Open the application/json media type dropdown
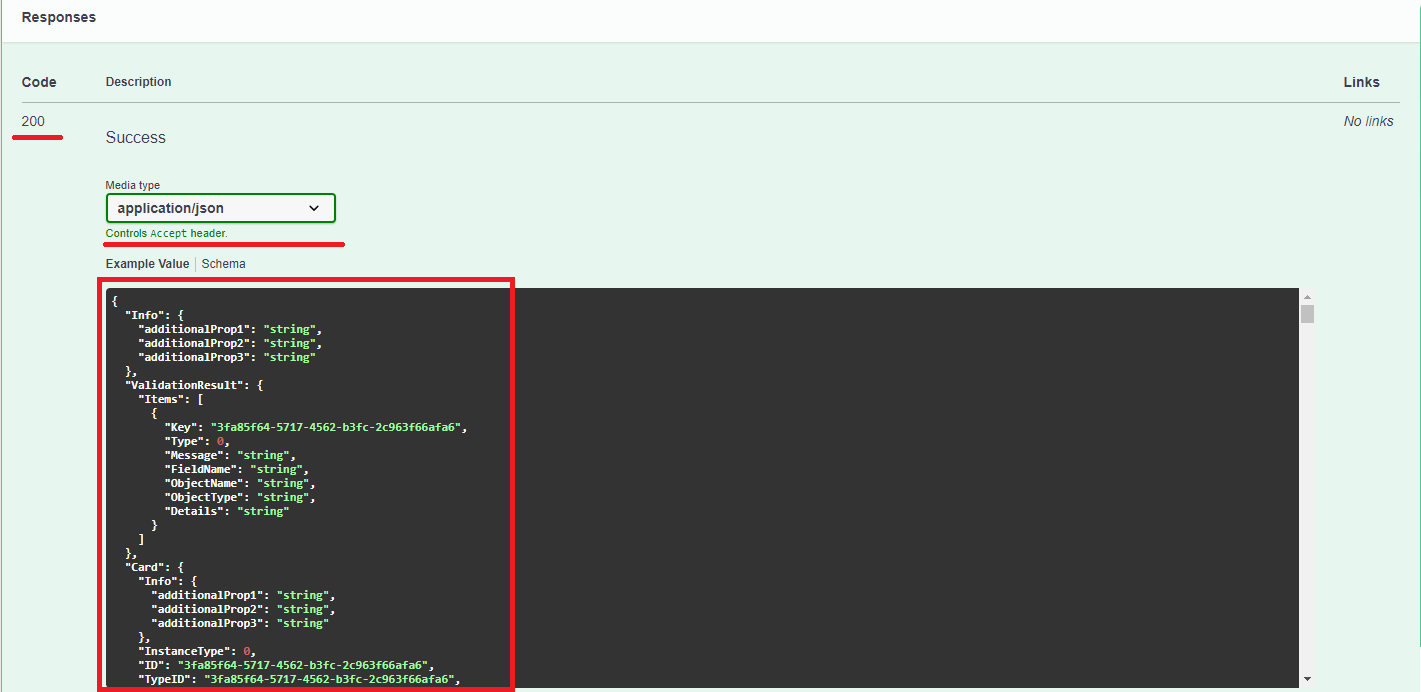 click(220, 208)
